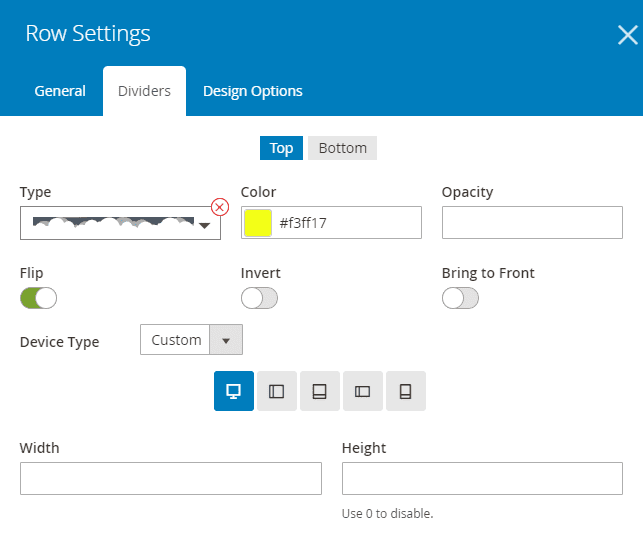Turn on Bring to Front toggle
Screen dimensions: 643x549
tap(460, 298)
